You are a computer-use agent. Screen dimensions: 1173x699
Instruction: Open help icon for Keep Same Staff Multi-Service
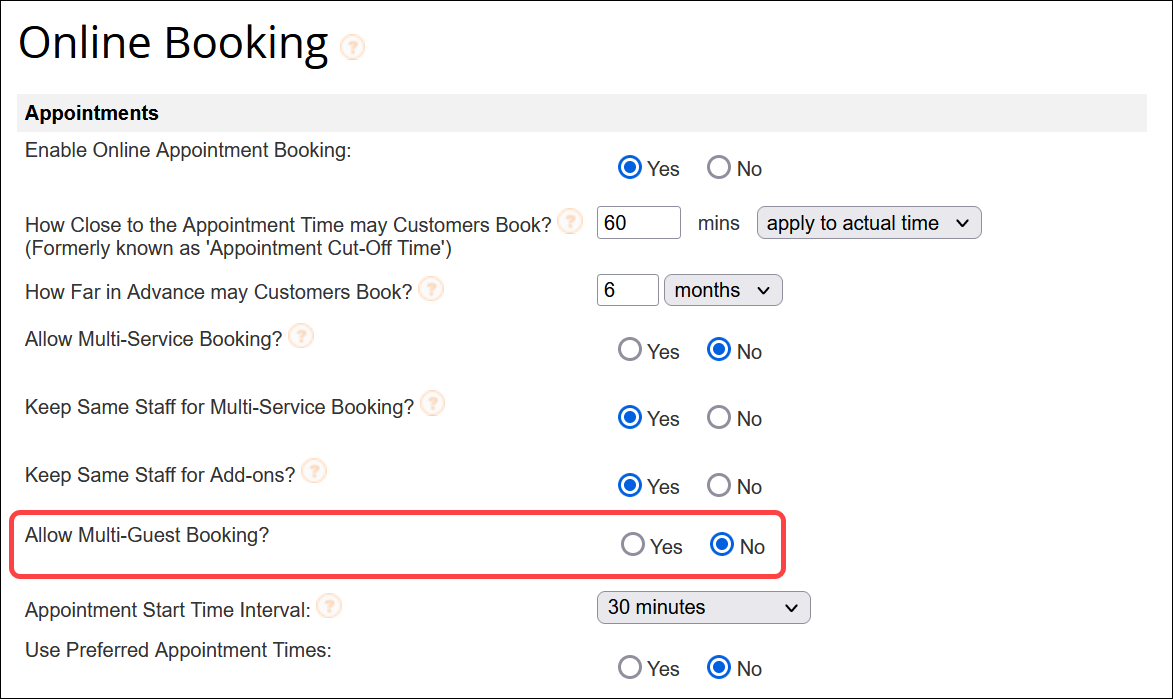[432, 403]
